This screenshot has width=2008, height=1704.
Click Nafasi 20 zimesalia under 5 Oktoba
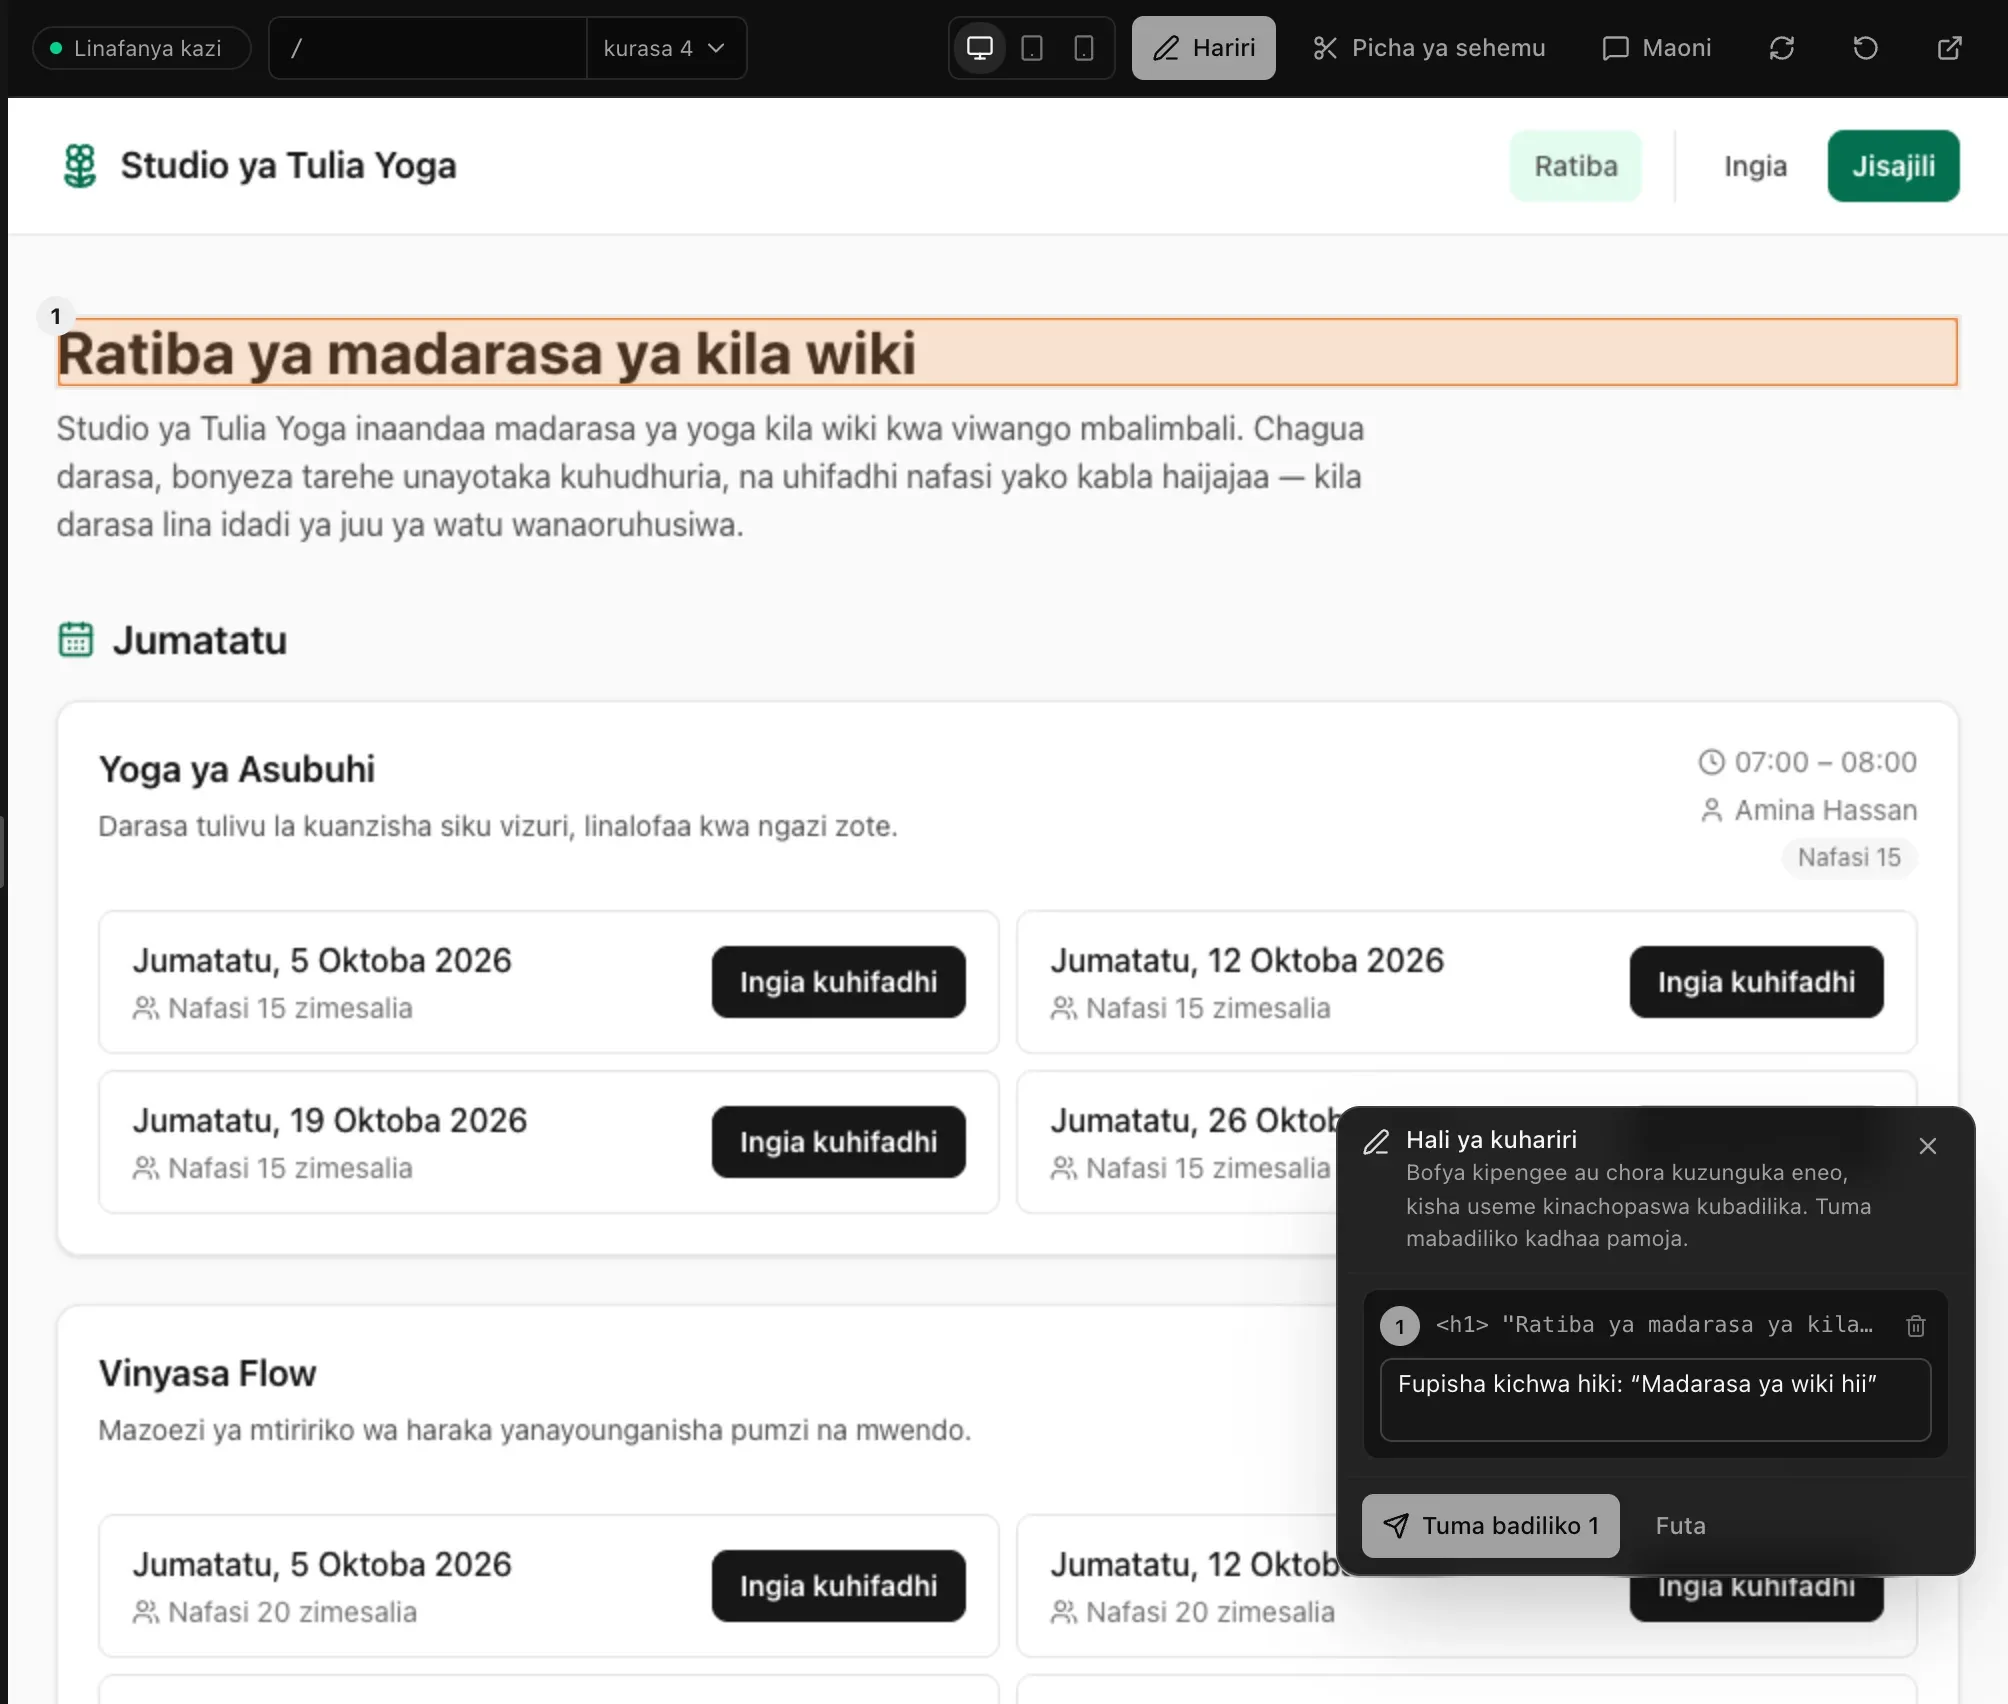coord(292,1612)
